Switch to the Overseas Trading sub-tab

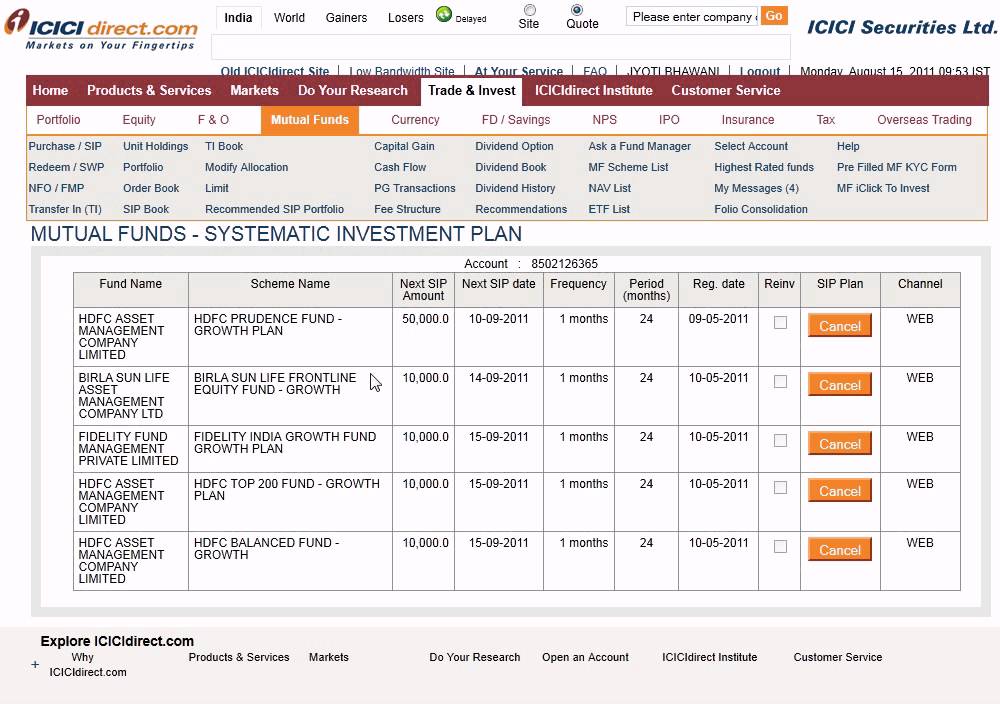[924, 120]
